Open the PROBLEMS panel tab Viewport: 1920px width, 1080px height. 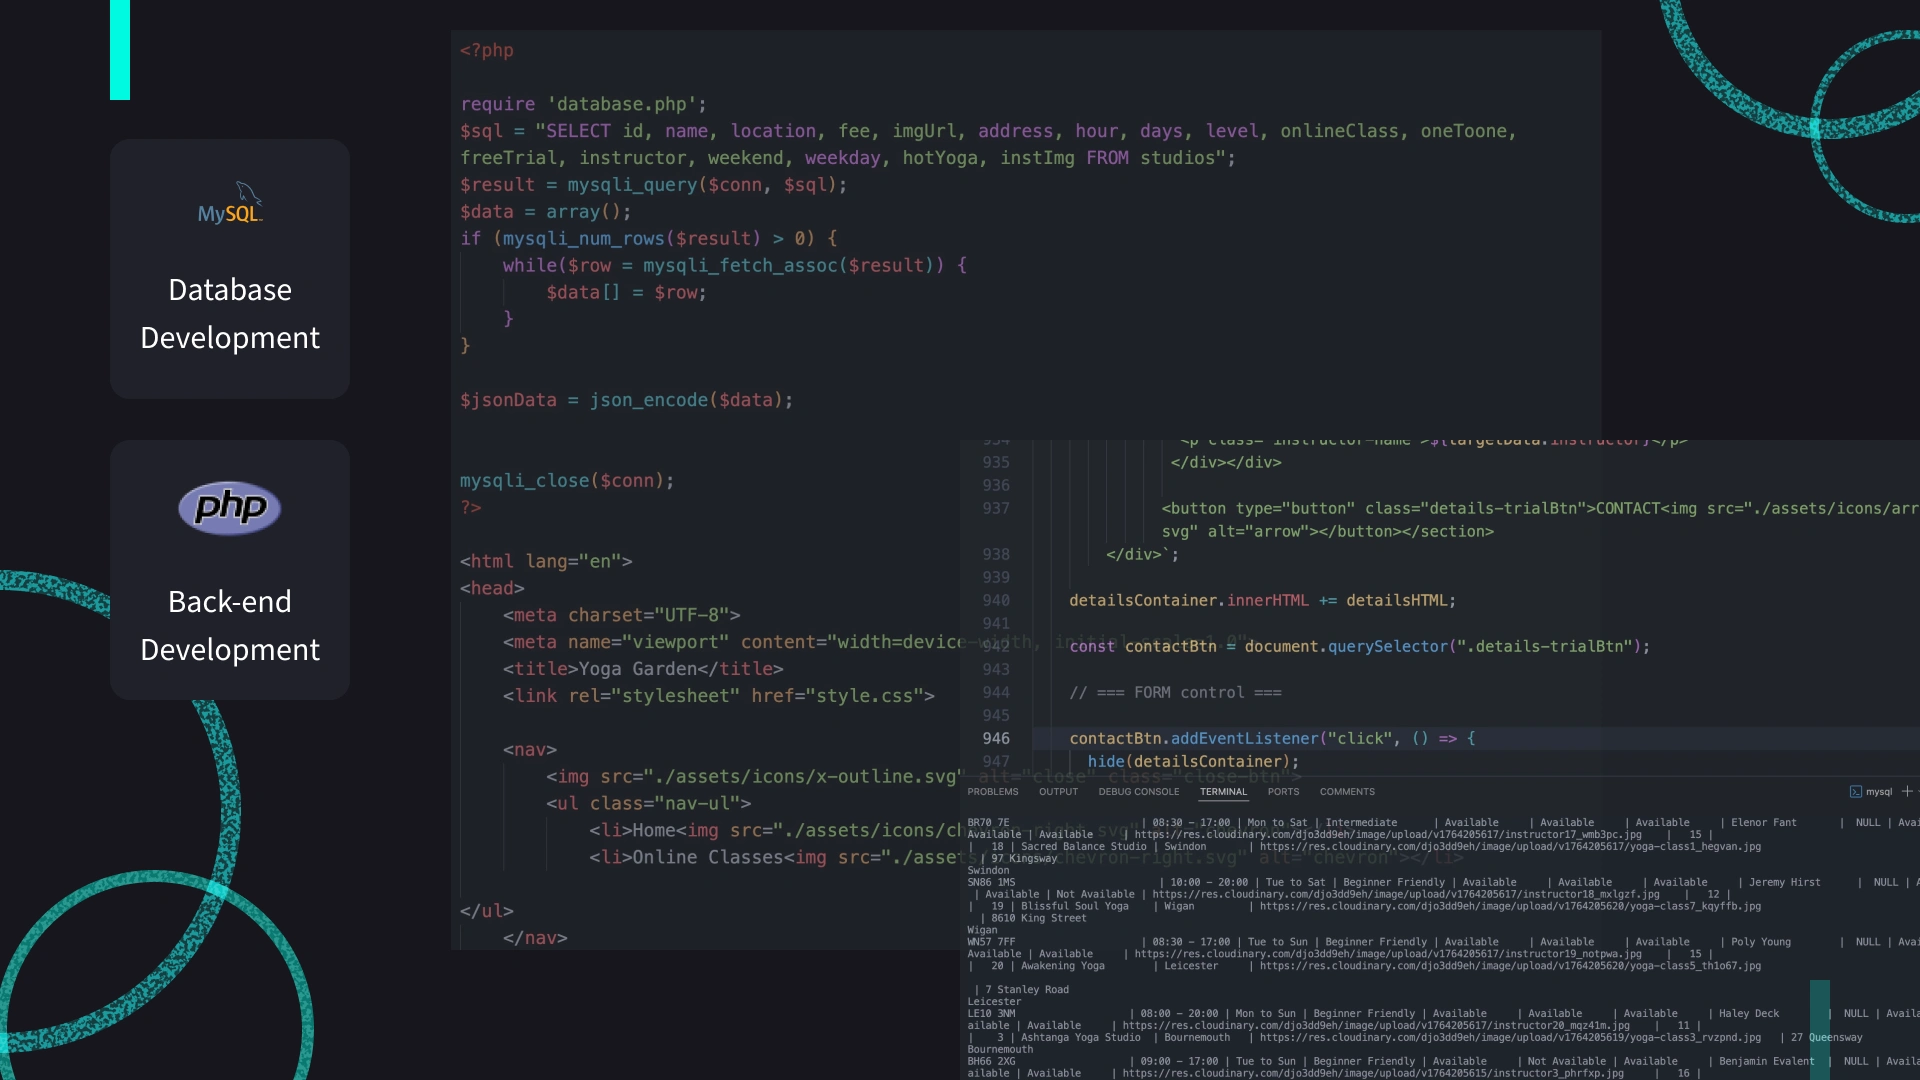coord(992,792)
